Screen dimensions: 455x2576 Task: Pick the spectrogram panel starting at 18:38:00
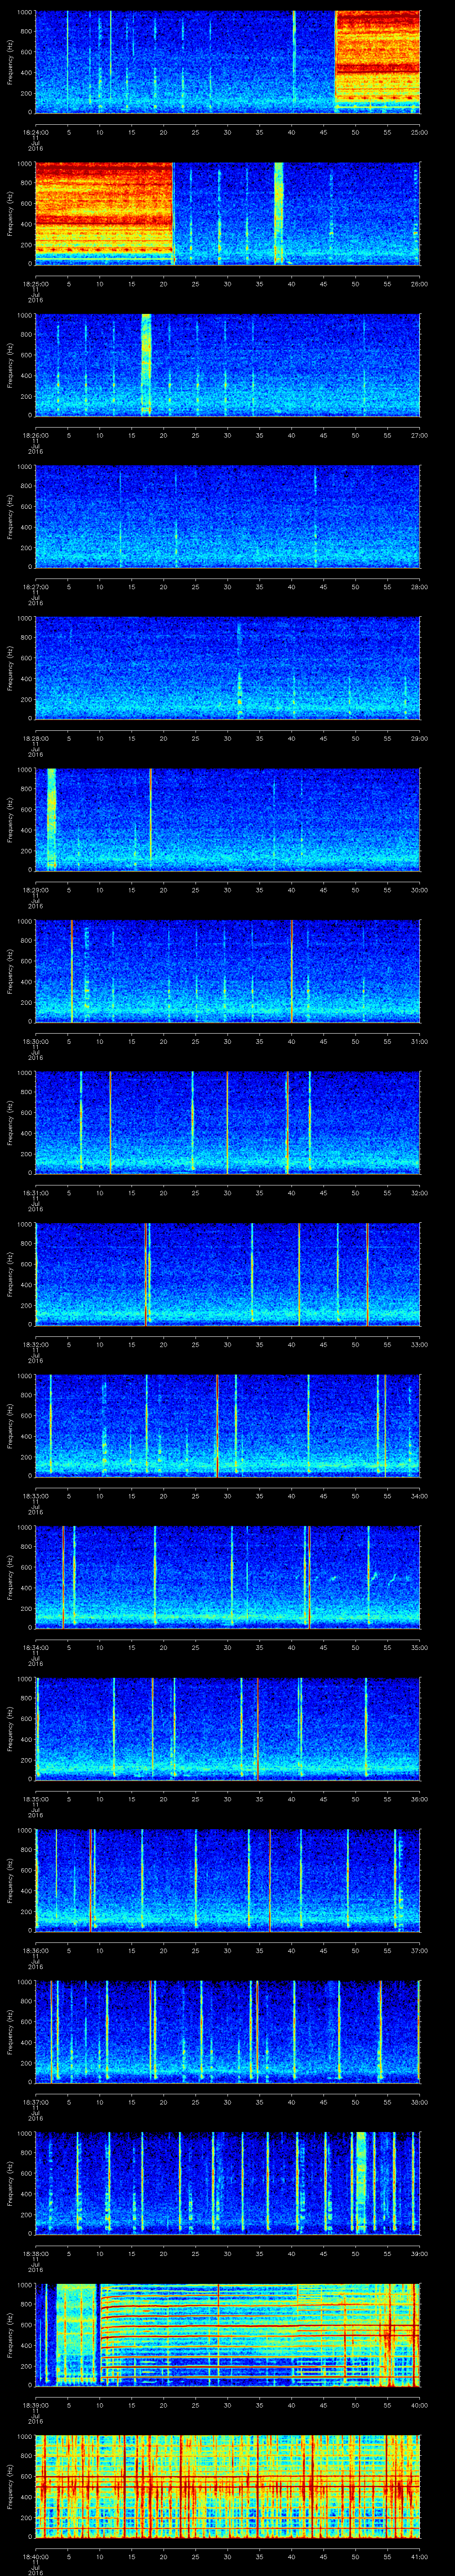tap(228, 2183)
